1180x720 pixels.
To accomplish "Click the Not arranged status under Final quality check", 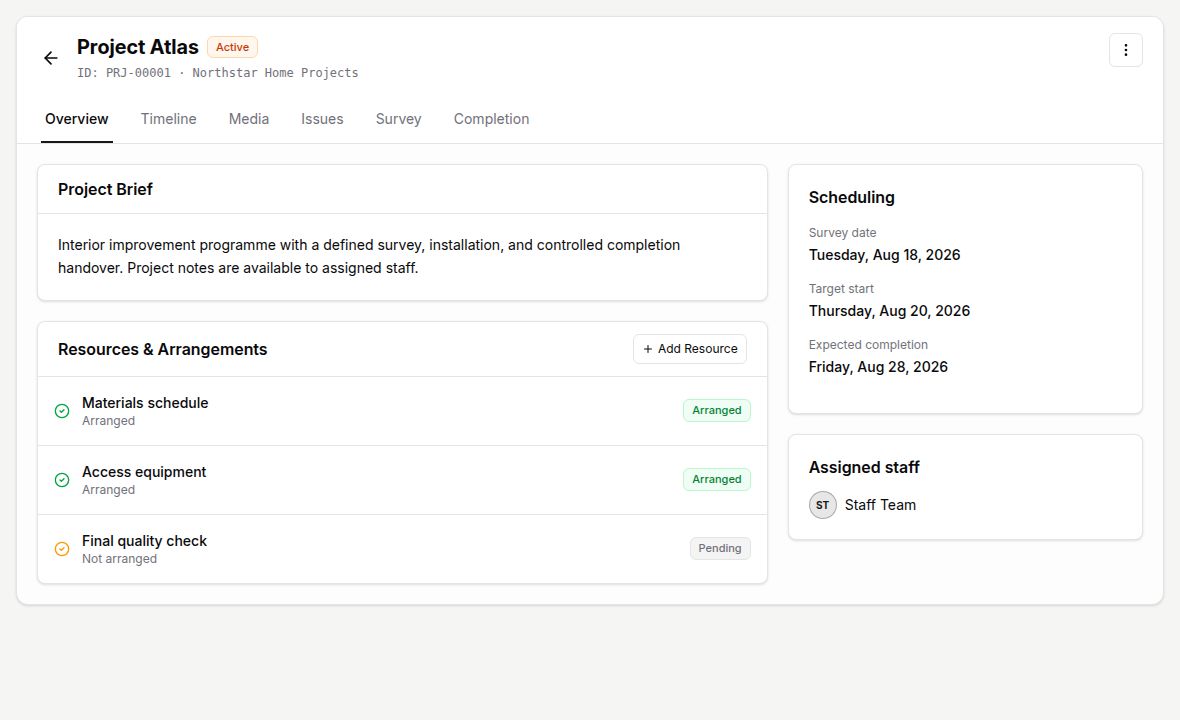I will pos(120,559).
